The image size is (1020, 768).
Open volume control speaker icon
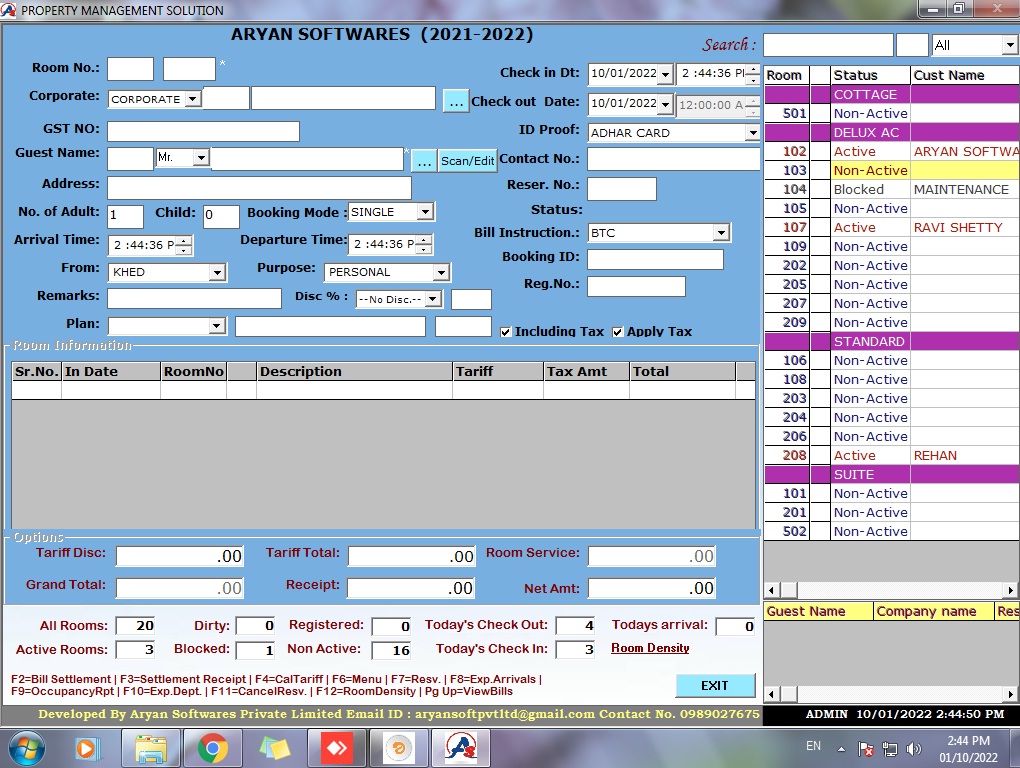pyautogui.click(x=913, y=748)
